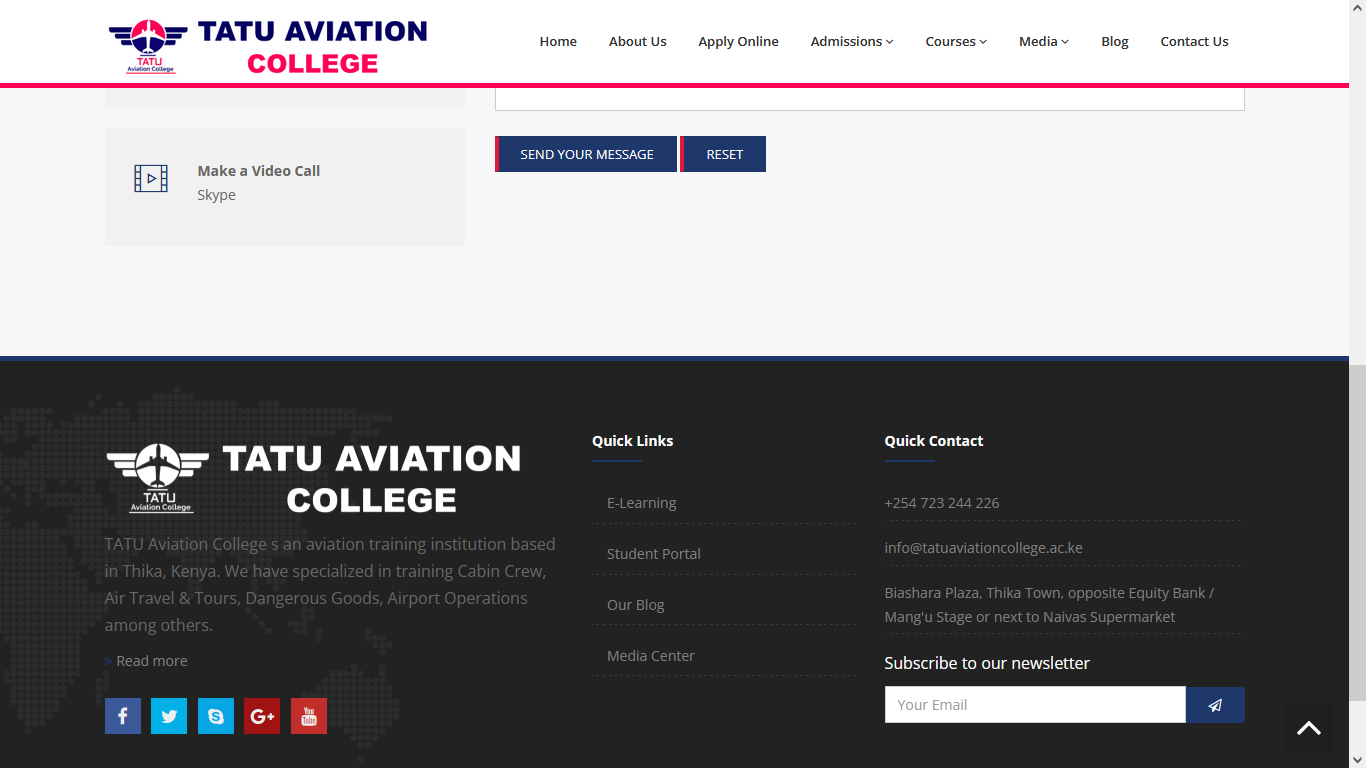Image resolution: width=1366 pixels, height=768 pixels.
Task: Open the E-Learning quick link
Action: (641, 503)
